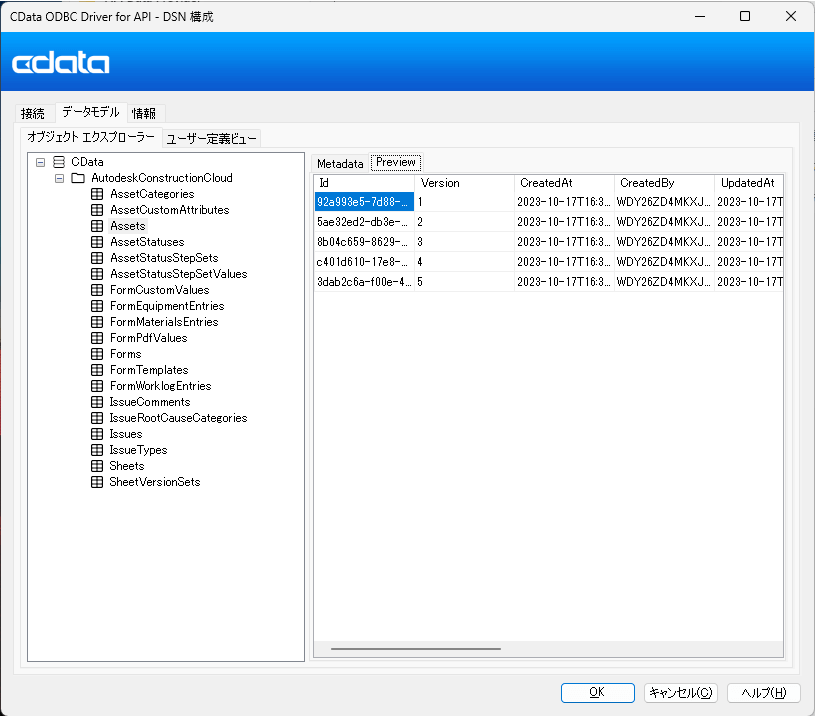Select the IssueTypes table node
The image size is (815, 716).
pos(138,450)
